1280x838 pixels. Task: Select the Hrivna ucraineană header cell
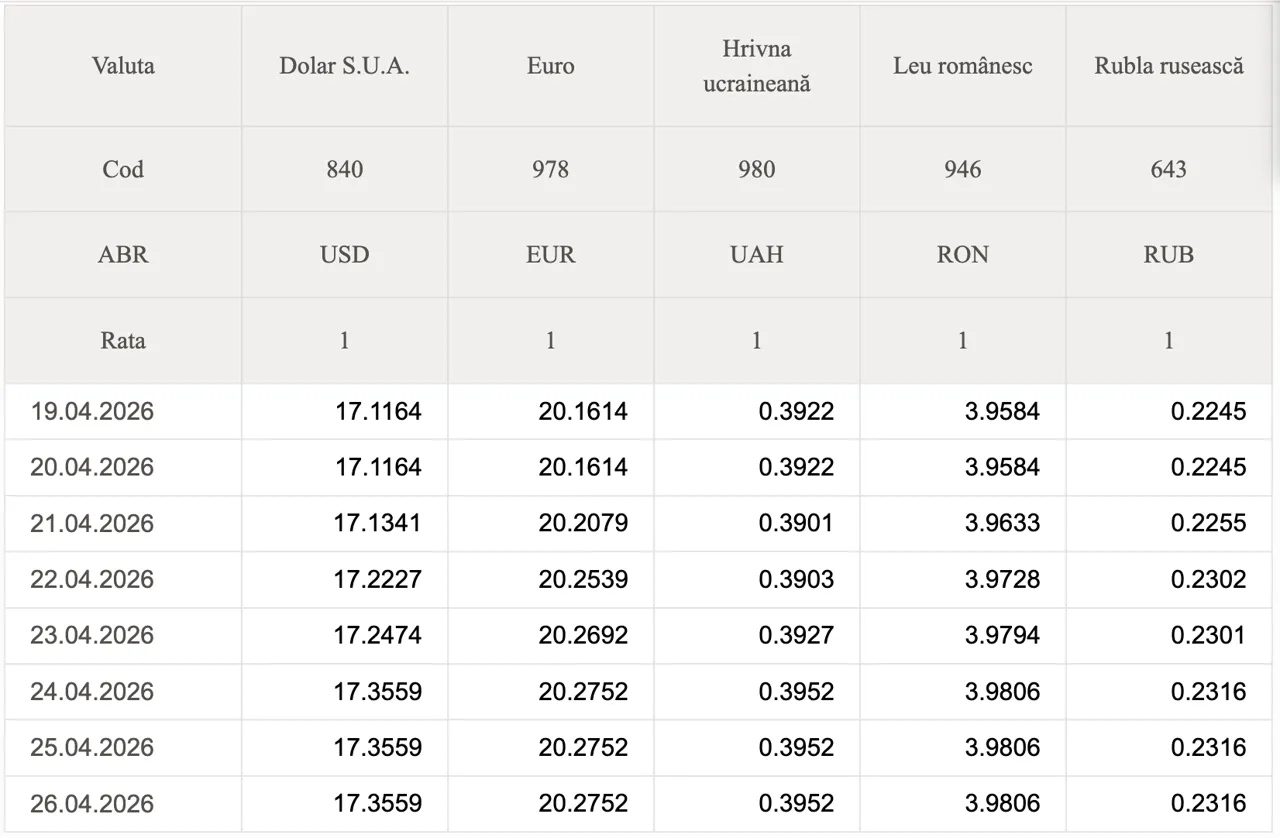pyautogui.click(x=756, y=66)
